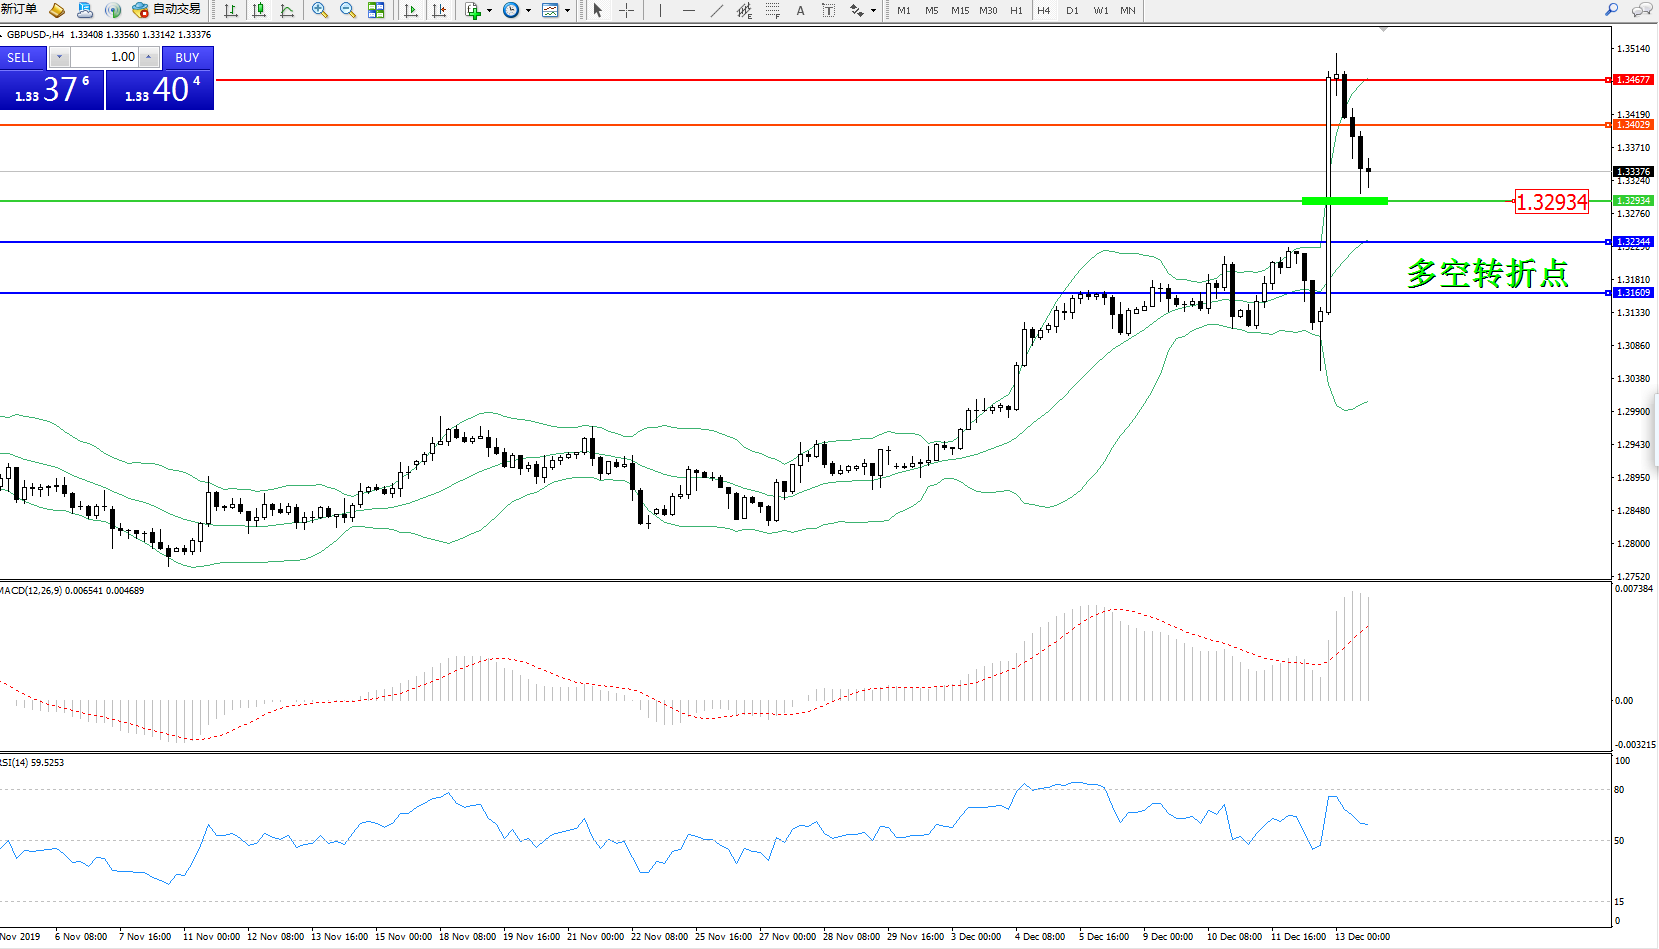Expand the periodicity clock dropdown arrow
Image resolution: width=1659 pixels, height=949 pixels.
click(x=528, y=11)
